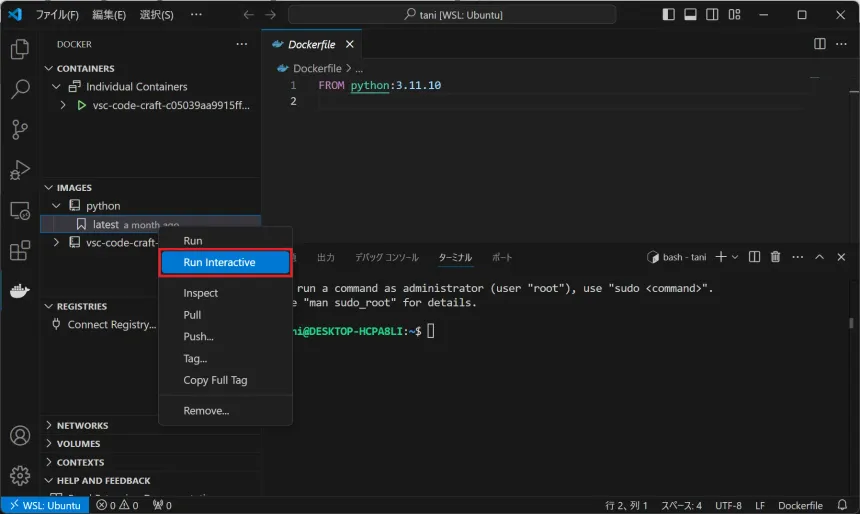Split the editor to the right
This screenshot has width=860, height=514.
819,44
